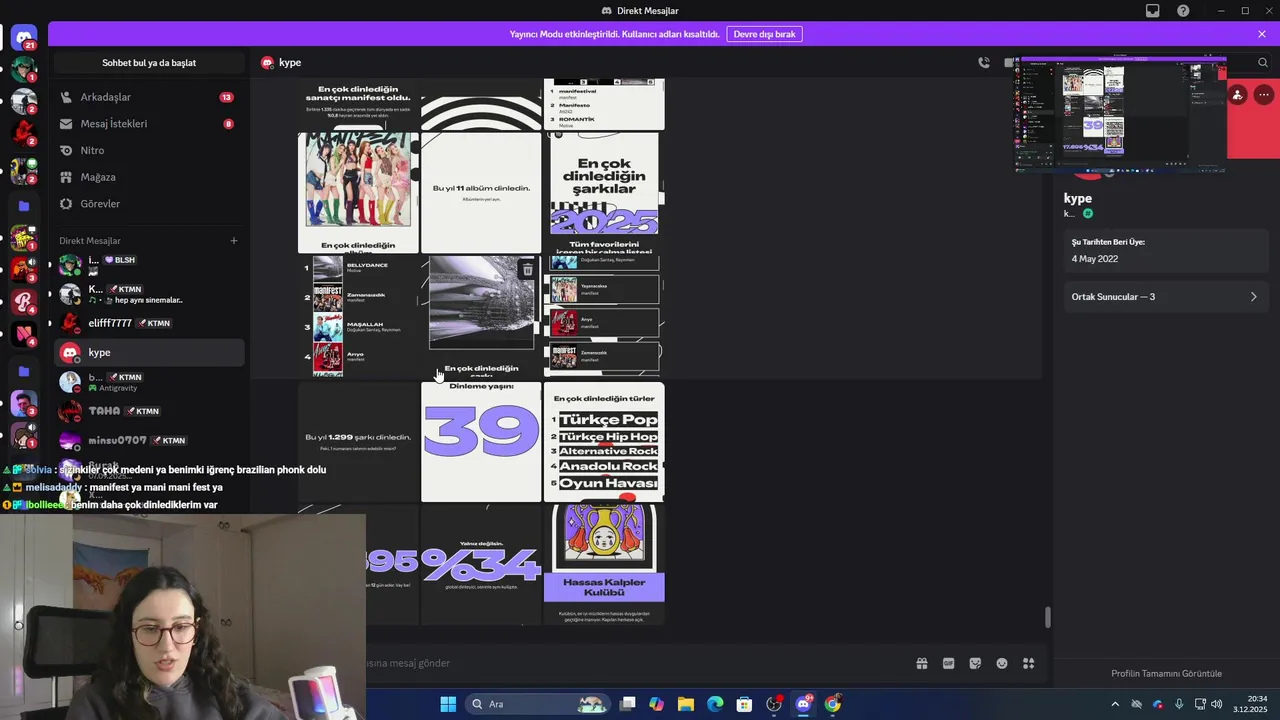Open the pink B server icon
This screenshot has height=720, width=1280.
tap(24, 300)
